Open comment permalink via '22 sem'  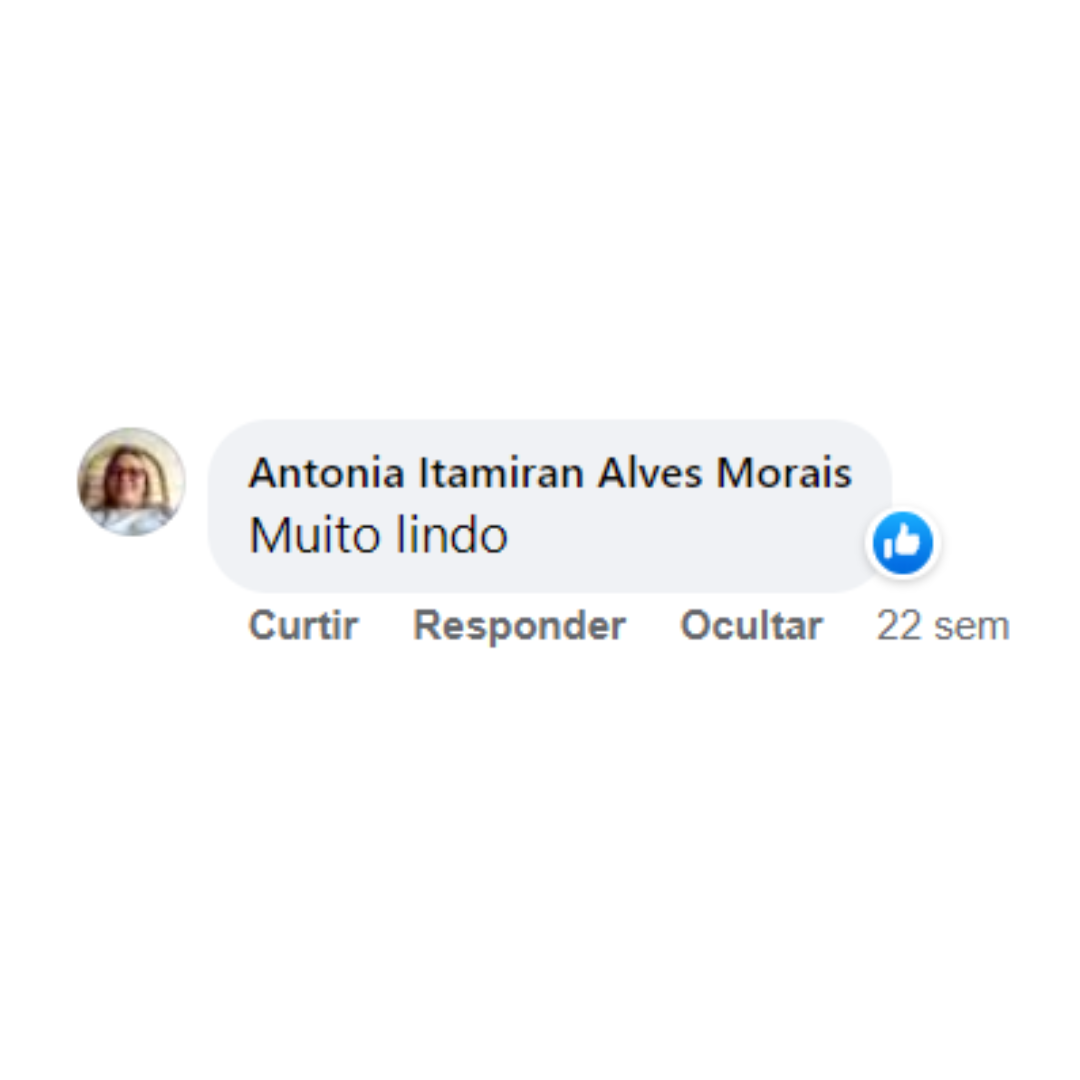pyautogui.click(x=942, y=625)
